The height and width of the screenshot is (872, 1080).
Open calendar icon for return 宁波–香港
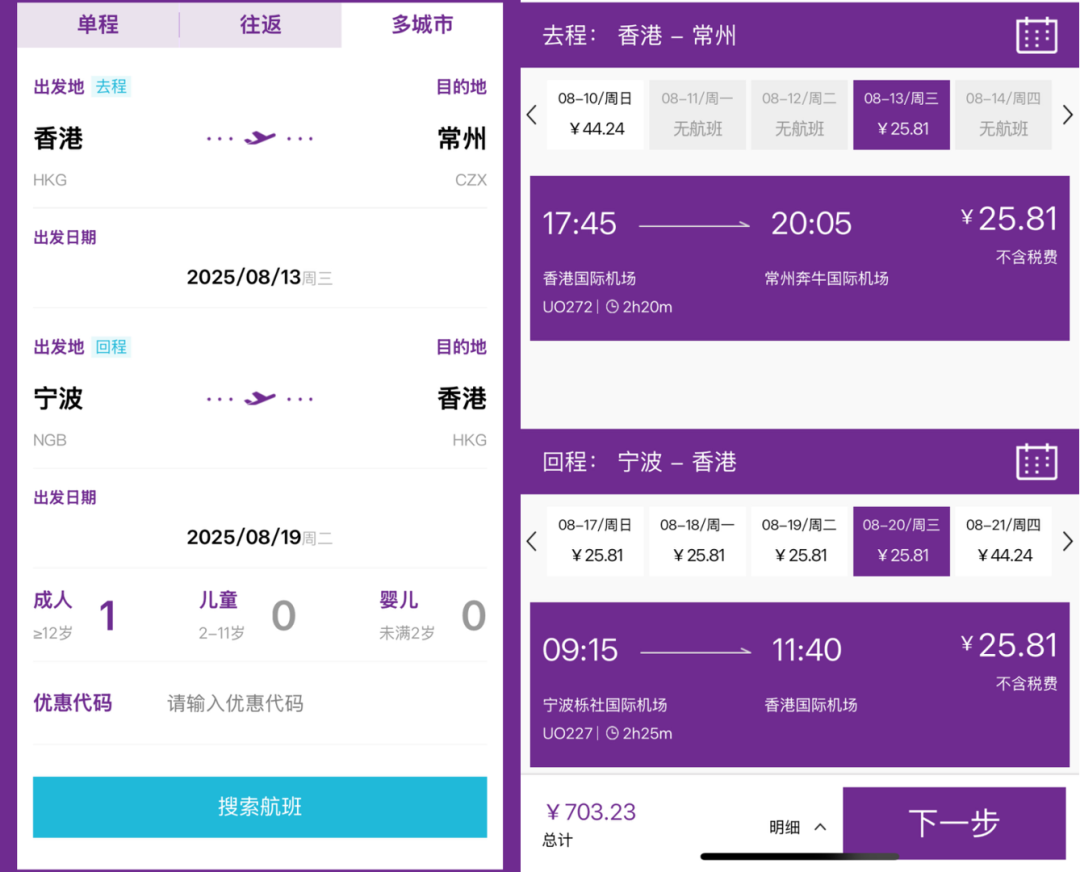pos(1036,461)
